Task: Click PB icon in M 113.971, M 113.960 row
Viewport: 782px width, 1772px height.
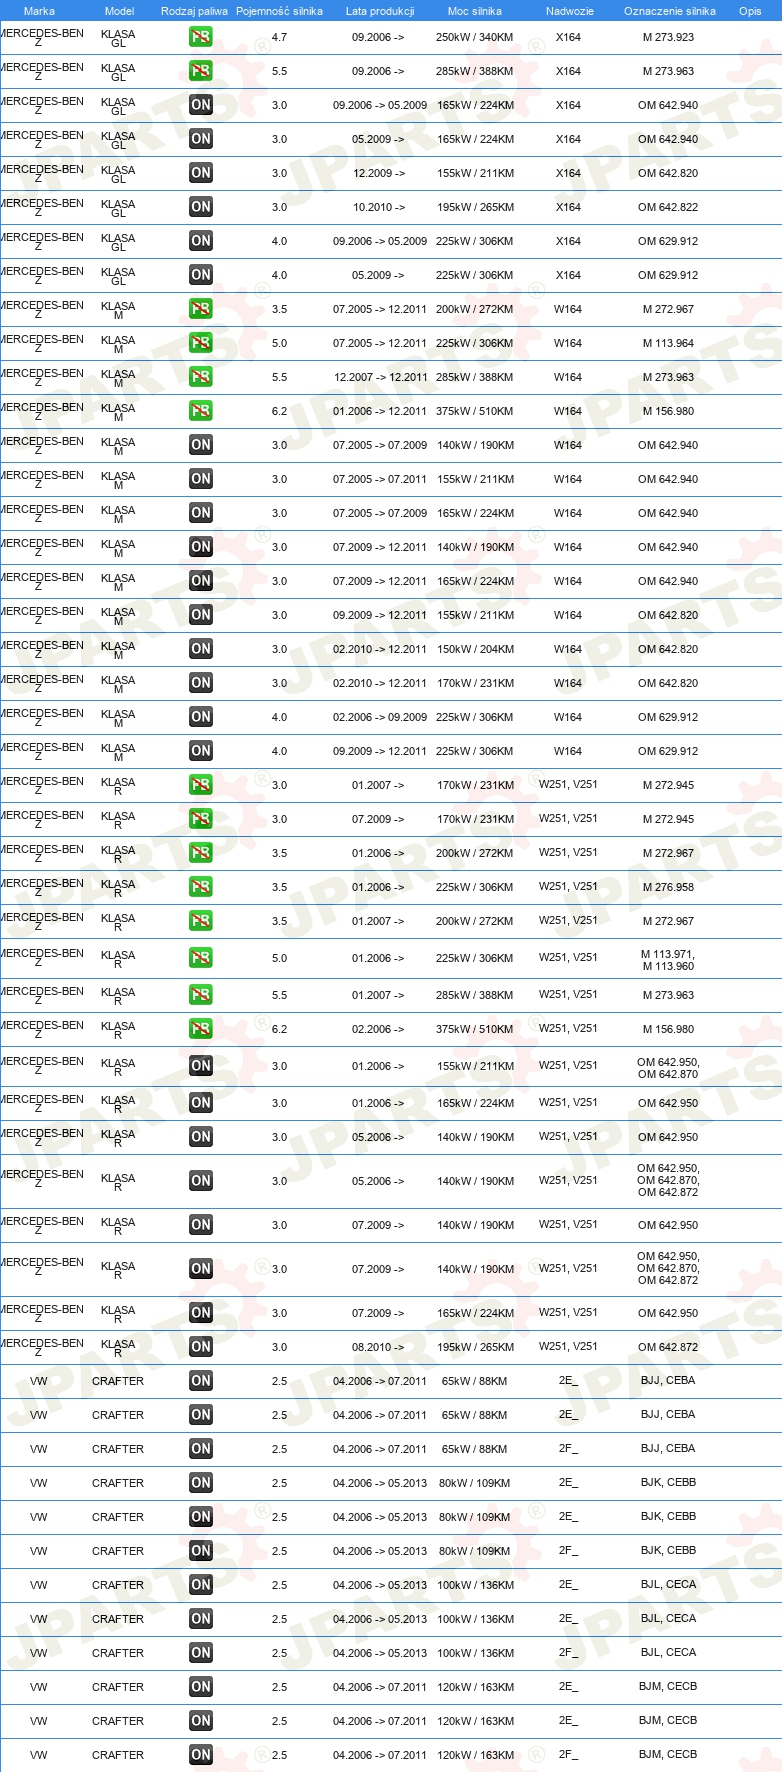Action: (201, 958)
